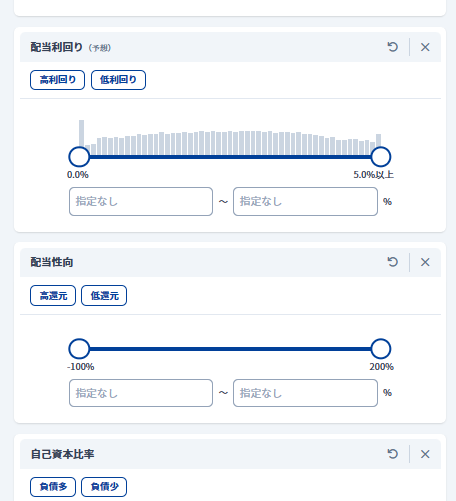The width and height of the screenshot is (456, 501).
Task: Focus the maximum 配当利回り input field
Action: pos(305,201)
